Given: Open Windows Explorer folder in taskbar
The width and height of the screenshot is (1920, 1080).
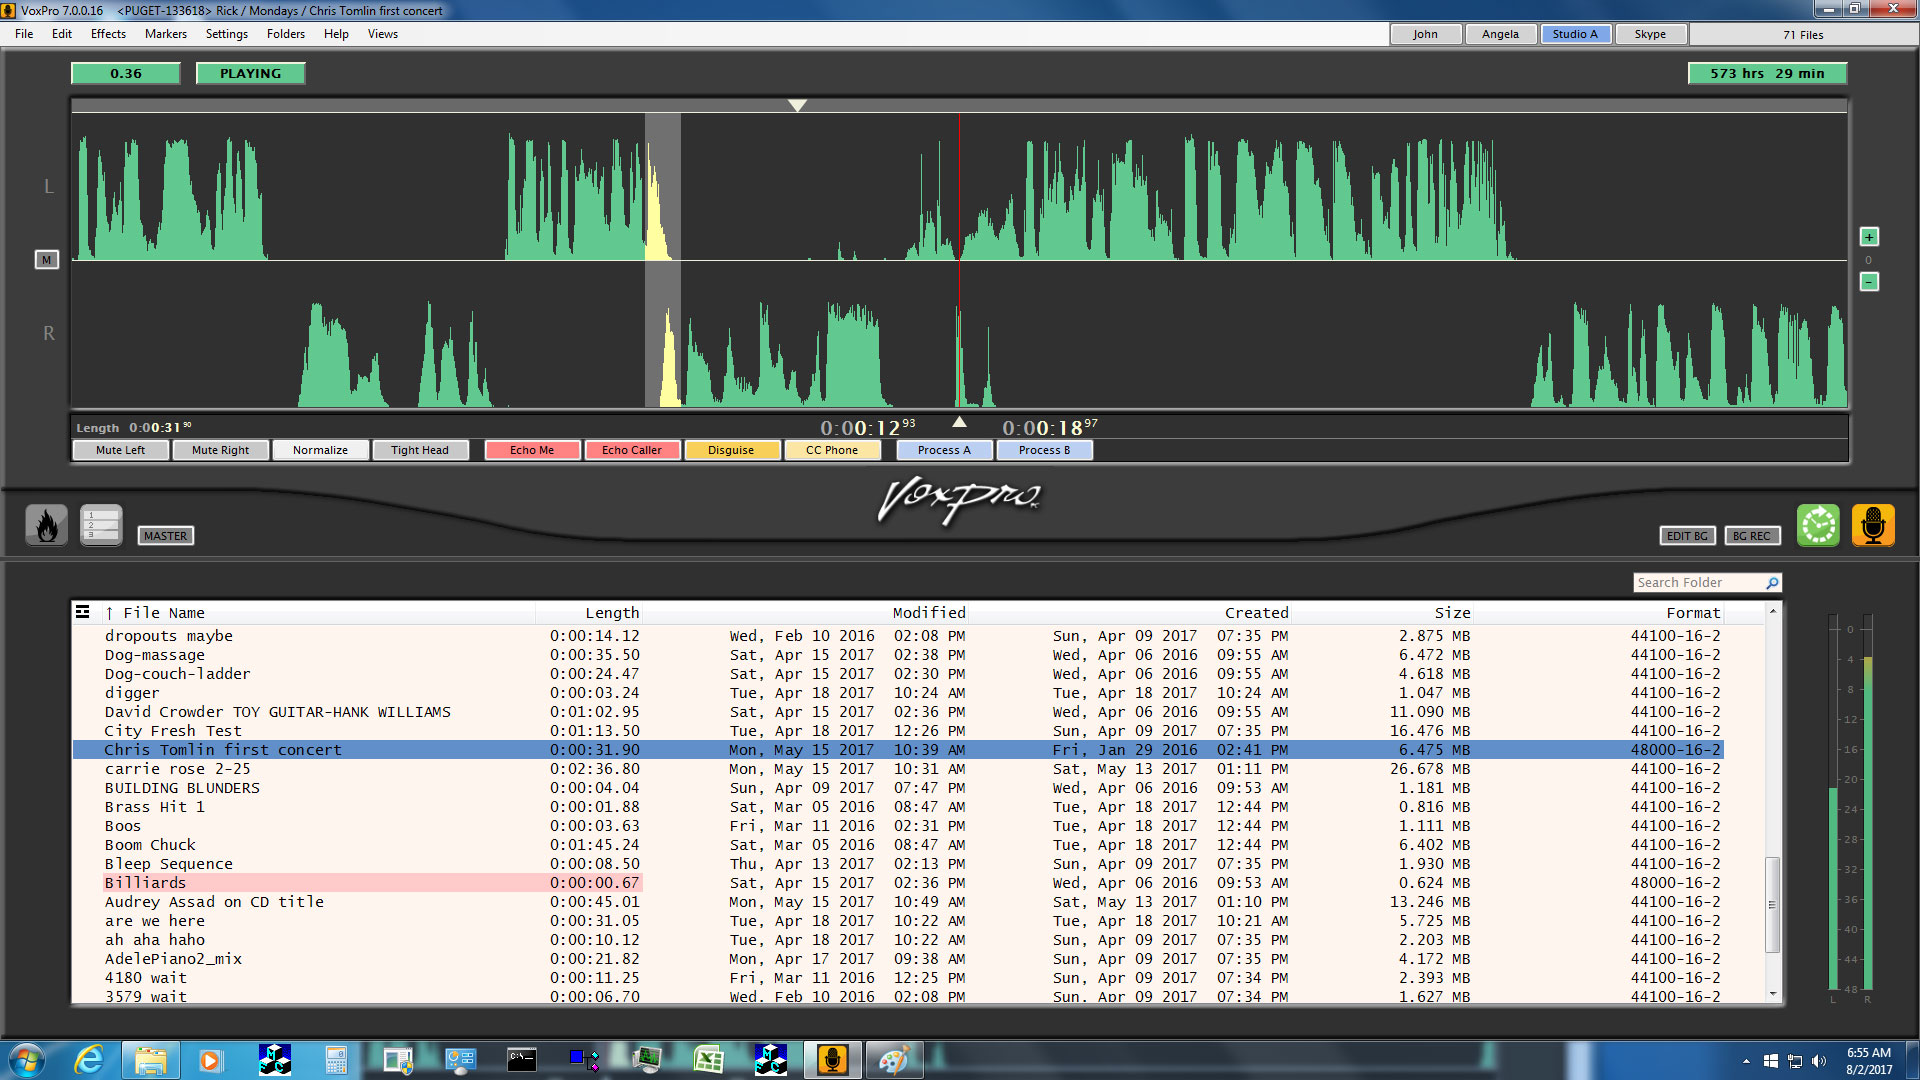Looking at the screenshot, I should tap(150, 1060).
